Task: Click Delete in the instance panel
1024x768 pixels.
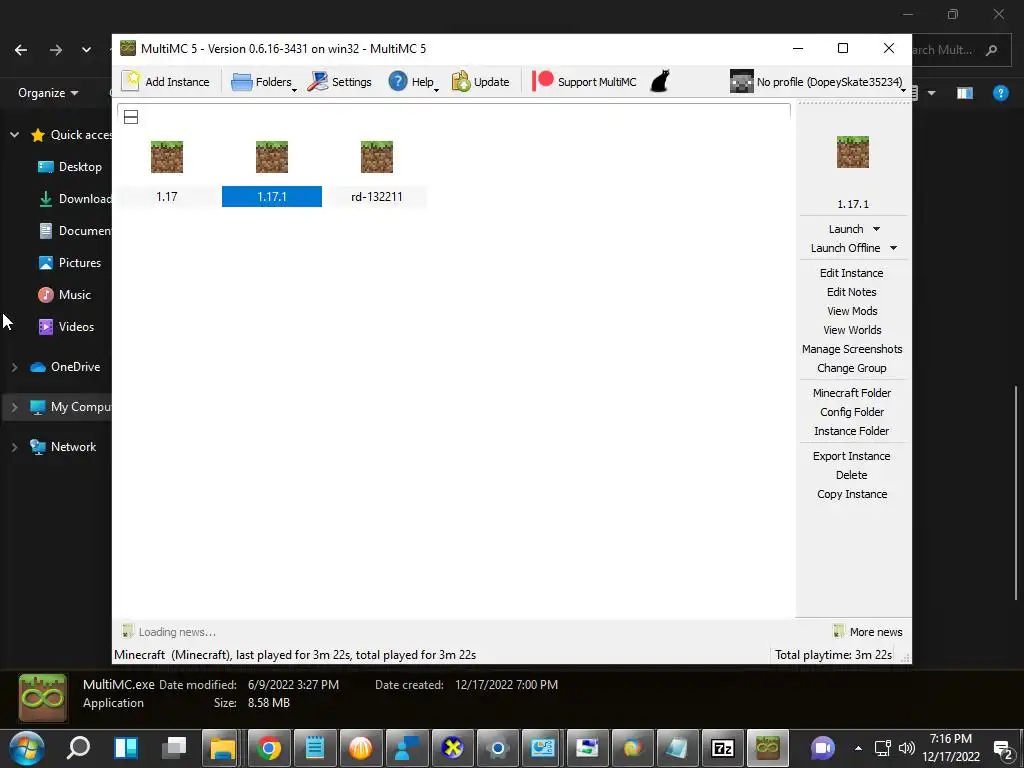Action: point(852,475)
